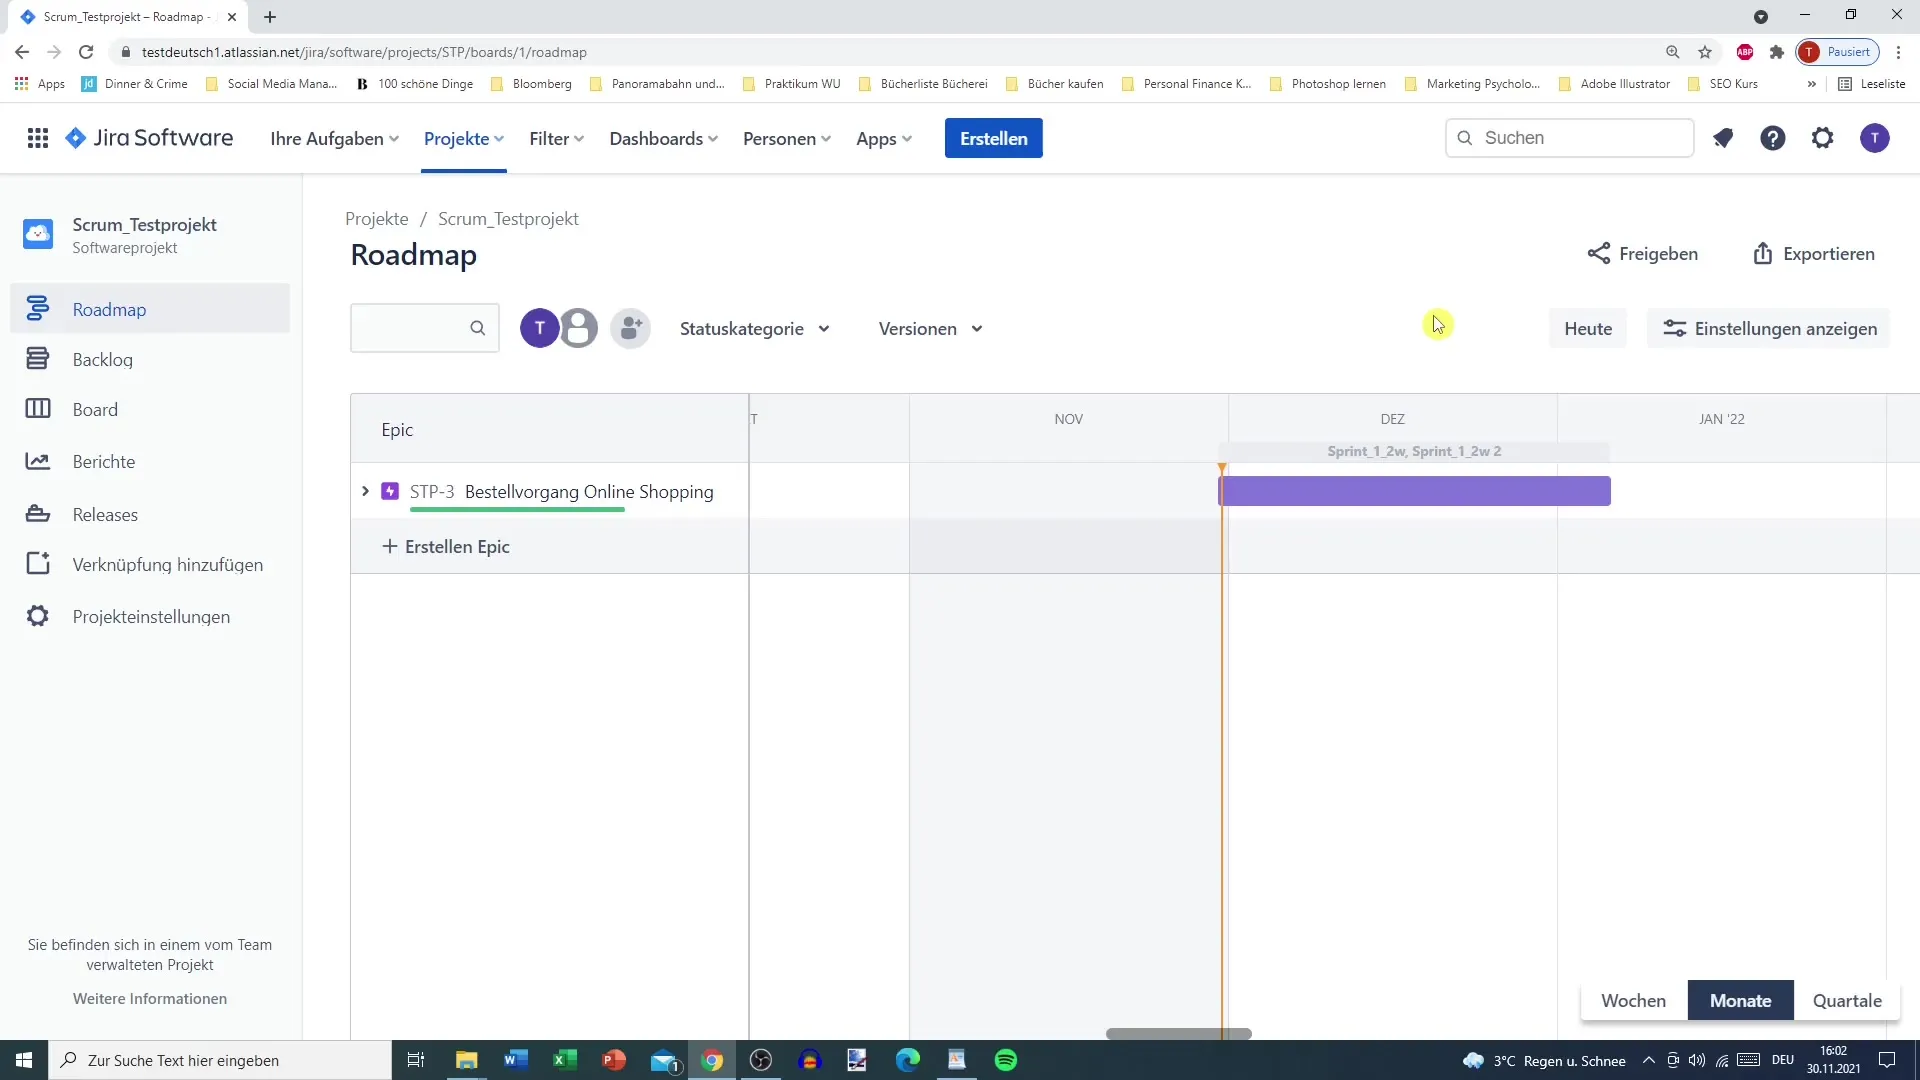This screenshot has width=1920, height=1080.
Task: Click the Heute navigation button
Action: 1588,327
